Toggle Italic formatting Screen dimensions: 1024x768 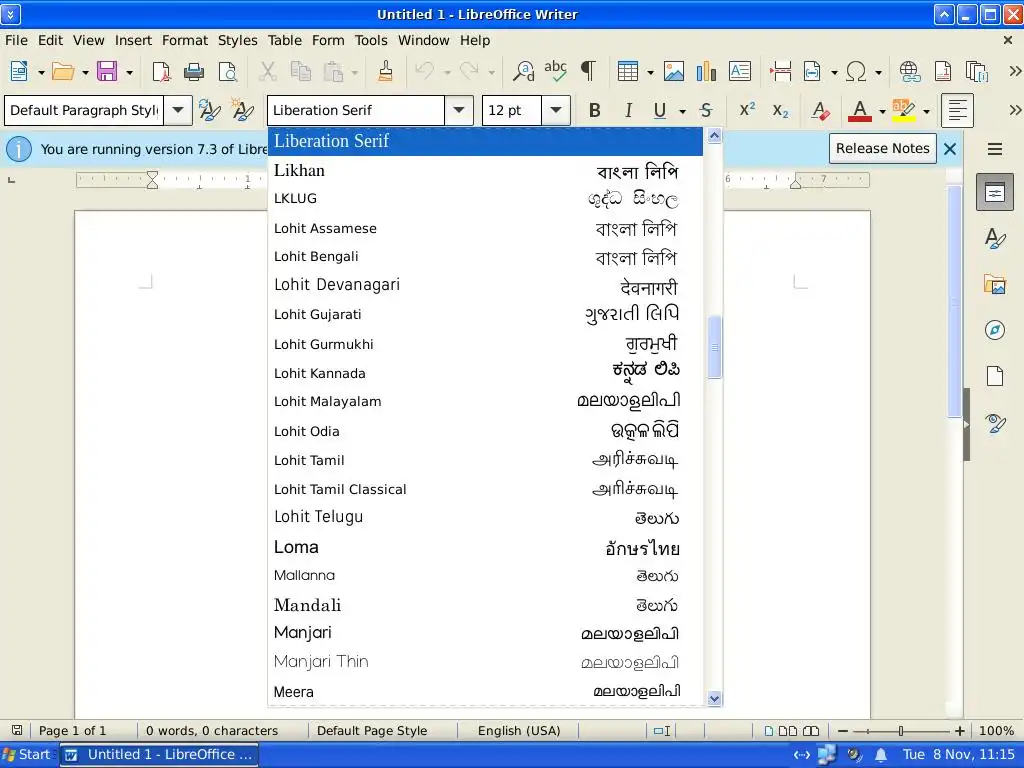coord(628,110)
